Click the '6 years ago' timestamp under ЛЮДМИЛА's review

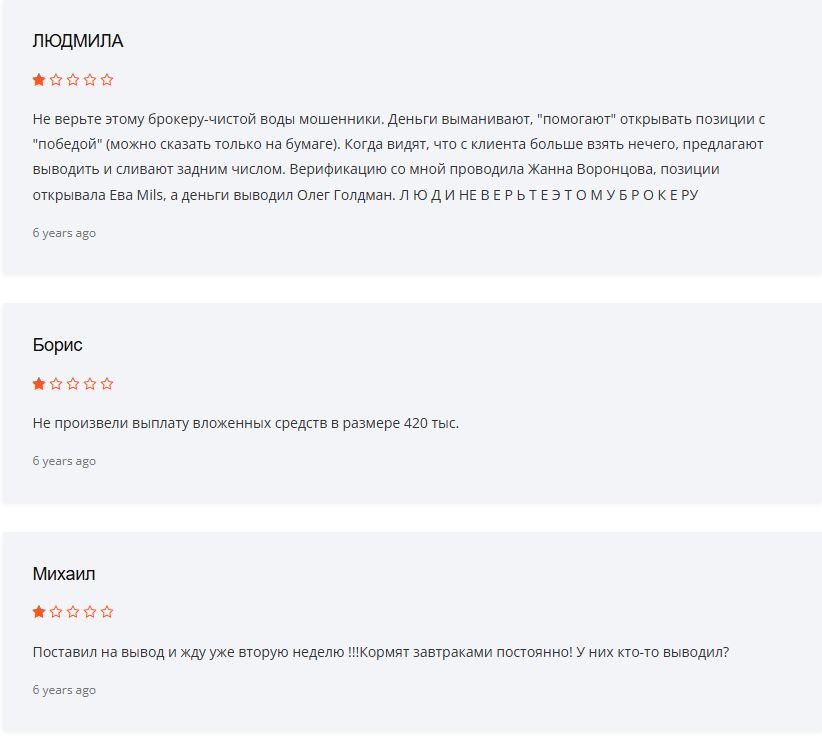(x=64, y=233)
